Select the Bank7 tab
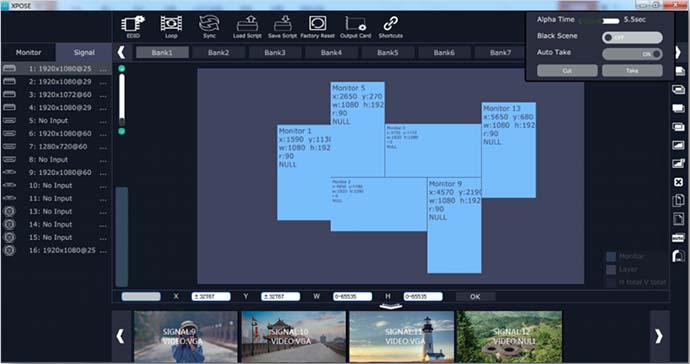This screenshot has width=690, height=364. click(x=500, y=52)
